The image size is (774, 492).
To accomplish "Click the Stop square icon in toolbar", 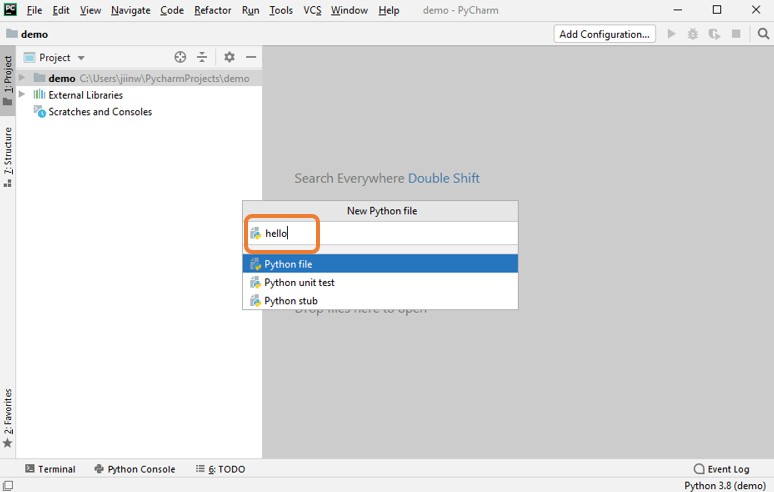I will pos(736,34).
